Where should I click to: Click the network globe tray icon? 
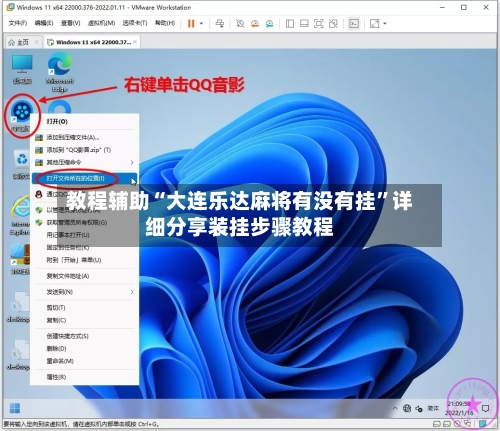pyautogui.click(x=407, y=408)
